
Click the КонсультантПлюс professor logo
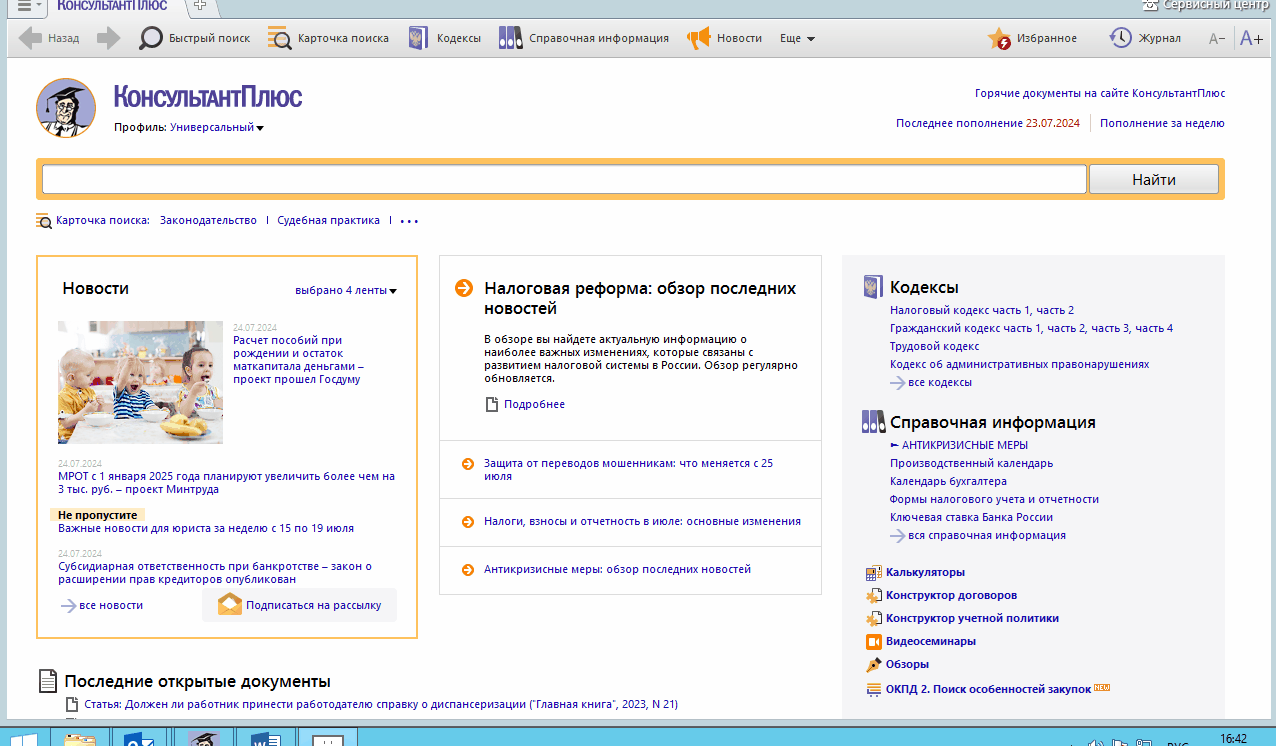coord(66,108)
